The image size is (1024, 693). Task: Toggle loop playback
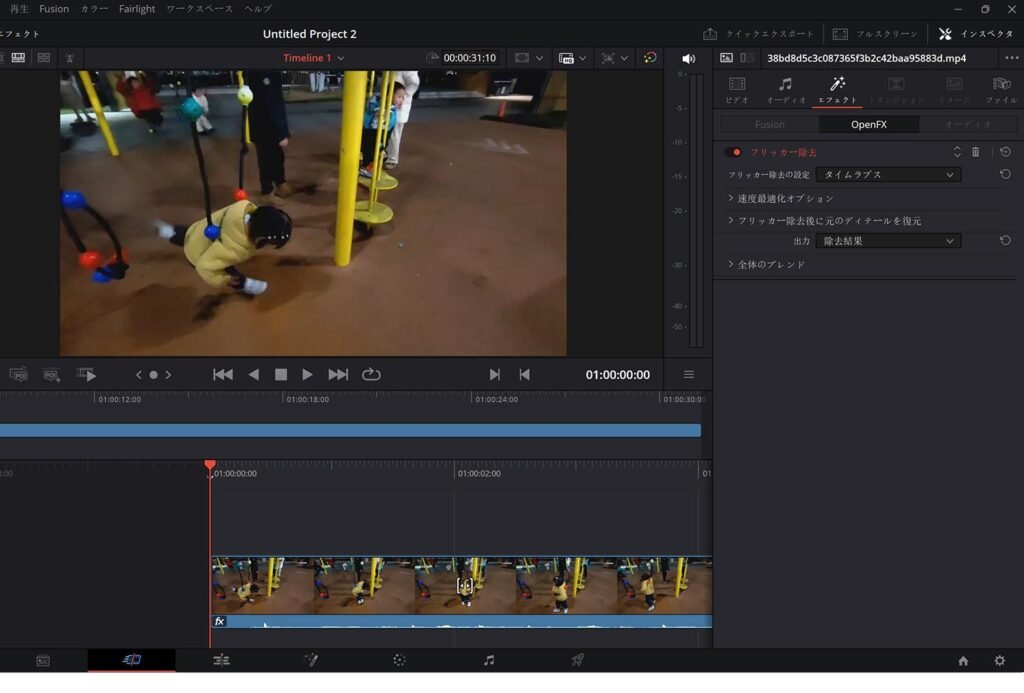[x=371, y=374]
